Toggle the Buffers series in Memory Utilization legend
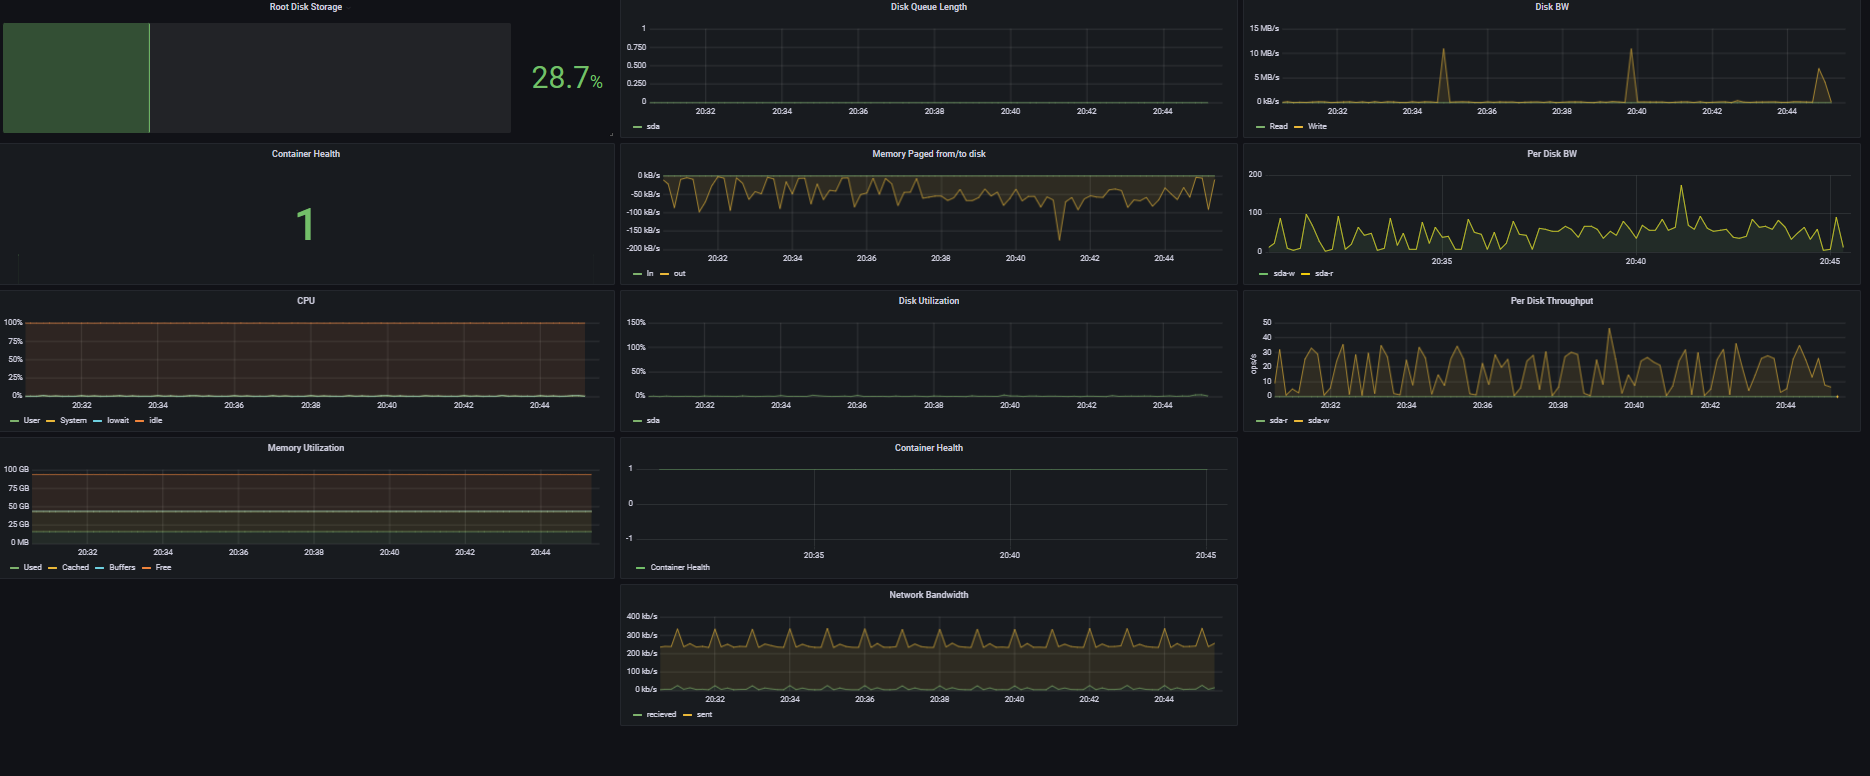Viewport: 1870px width, 776px height. [122, 568]
